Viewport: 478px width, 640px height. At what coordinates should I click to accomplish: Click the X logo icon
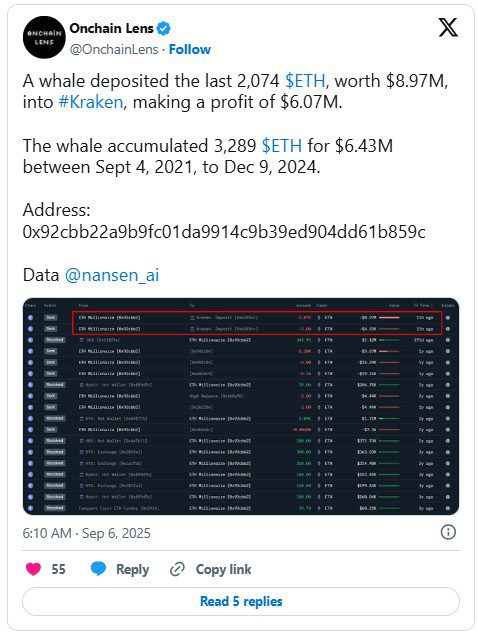(x=448, y=28)
